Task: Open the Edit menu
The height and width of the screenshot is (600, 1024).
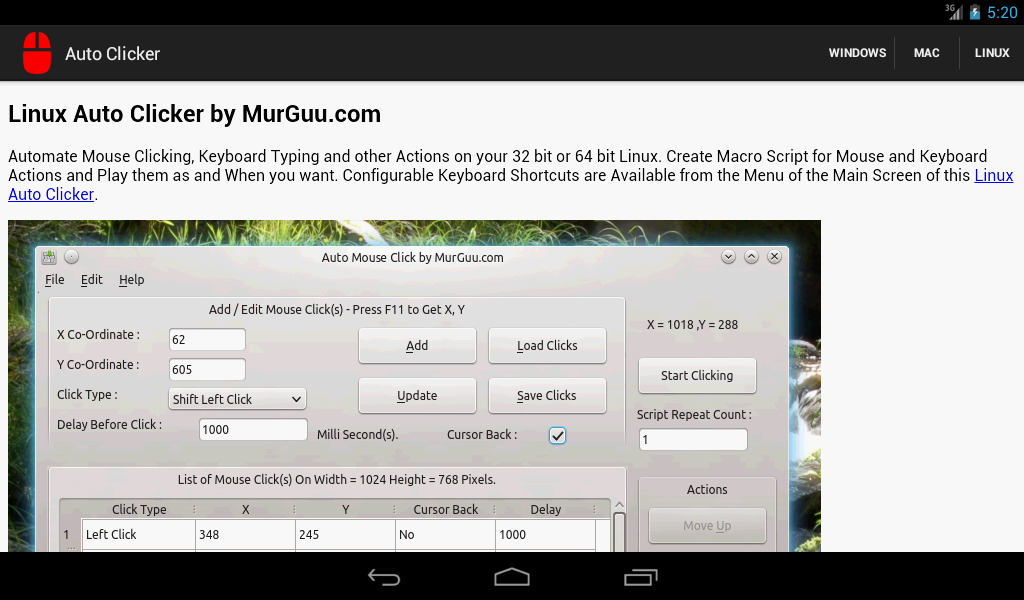Action: 91,279
